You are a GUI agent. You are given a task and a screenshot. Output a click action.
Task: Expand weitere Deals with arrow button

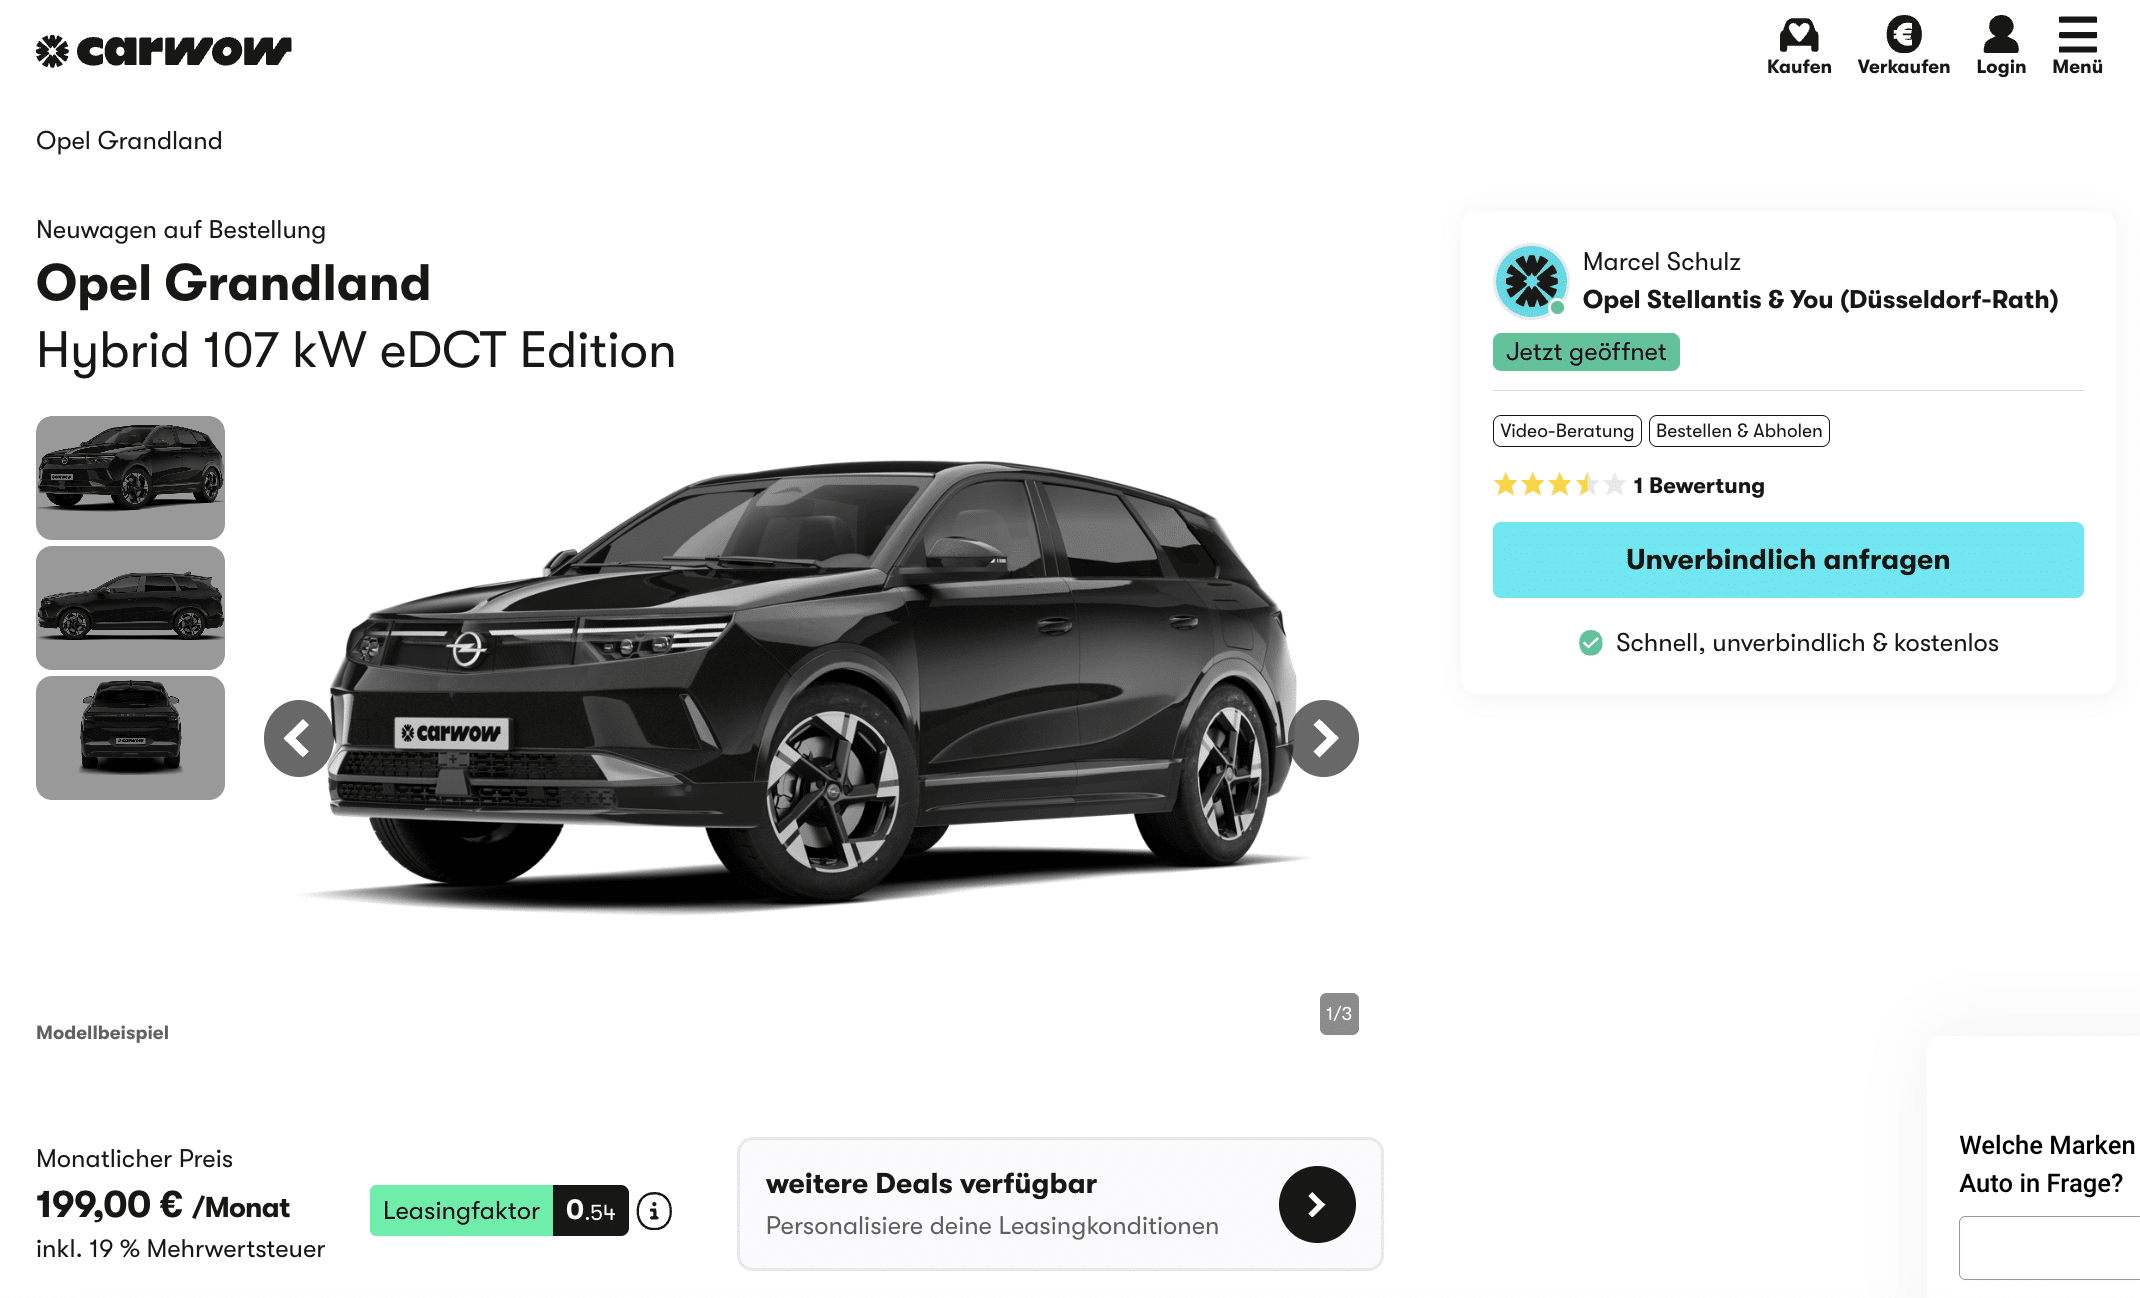click(x=1317, y=1204)
